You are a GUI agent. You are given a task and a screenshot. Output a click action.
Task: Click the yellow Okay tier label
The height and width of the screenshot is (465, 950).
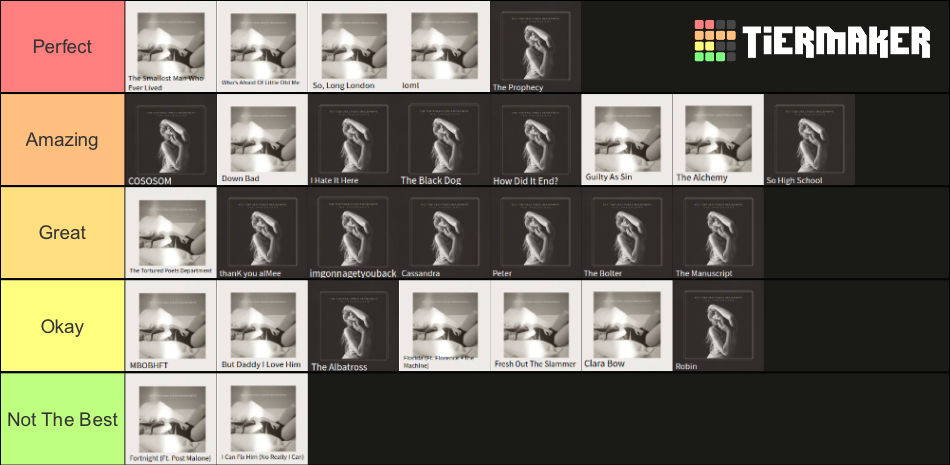(x=62, y=326)
